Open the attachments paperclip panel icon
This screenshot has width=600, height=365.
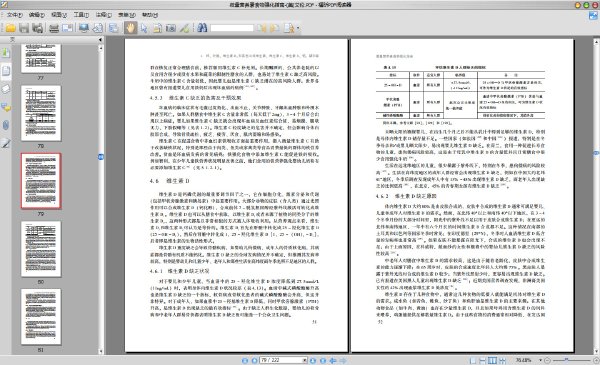(6, 125)
